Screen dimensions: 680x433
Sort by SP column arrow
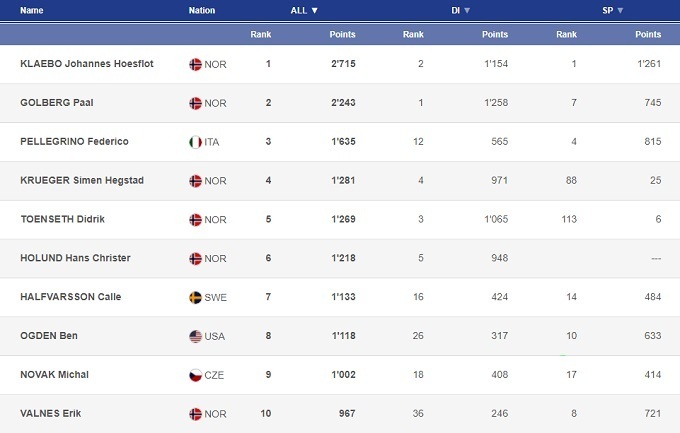620,10
